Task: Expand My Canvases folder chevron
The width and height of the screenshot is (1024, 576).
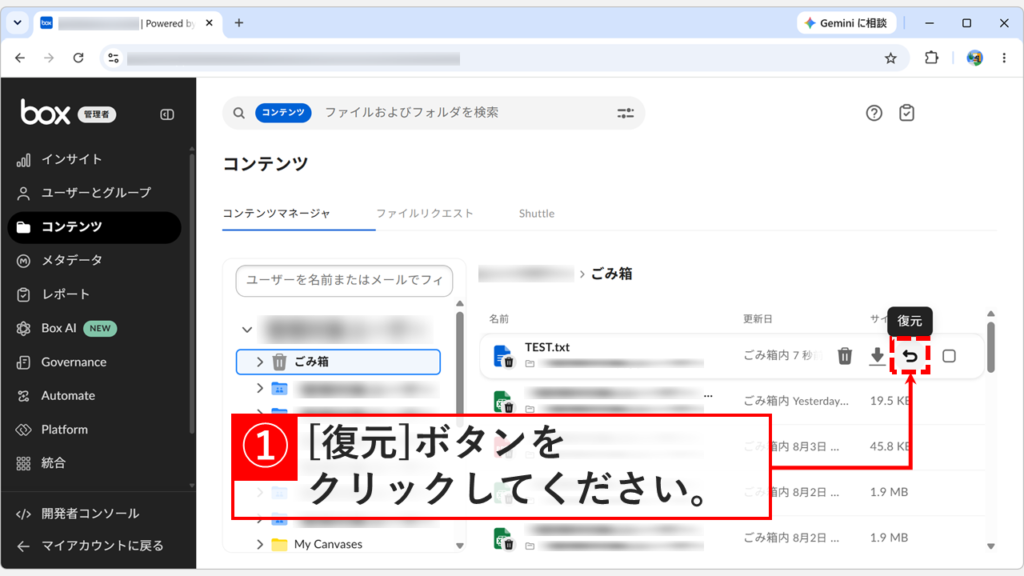Action: (260, 544)
